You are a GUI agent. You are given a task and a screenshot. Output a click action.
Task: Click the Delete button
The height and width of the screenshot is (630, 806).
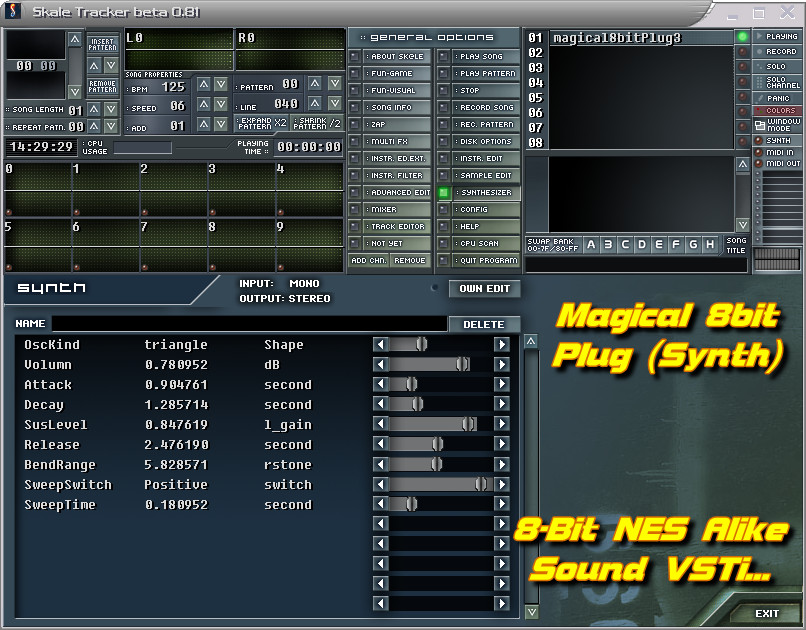[484, 324]
